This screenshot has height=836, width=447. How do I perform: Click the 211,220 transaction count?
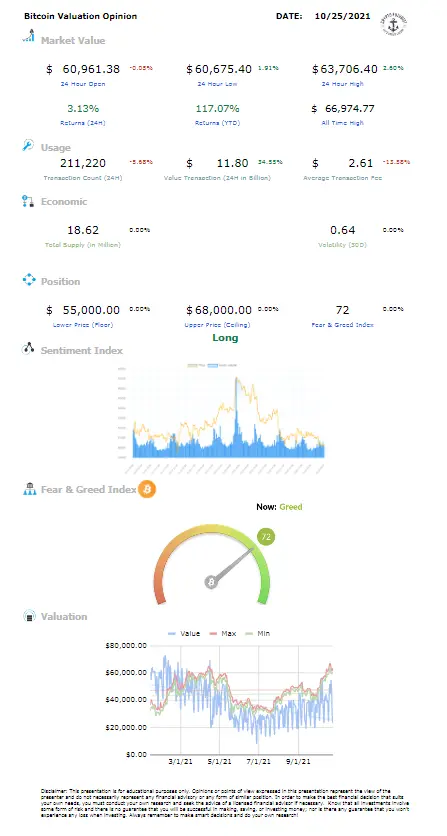point(83,163)
